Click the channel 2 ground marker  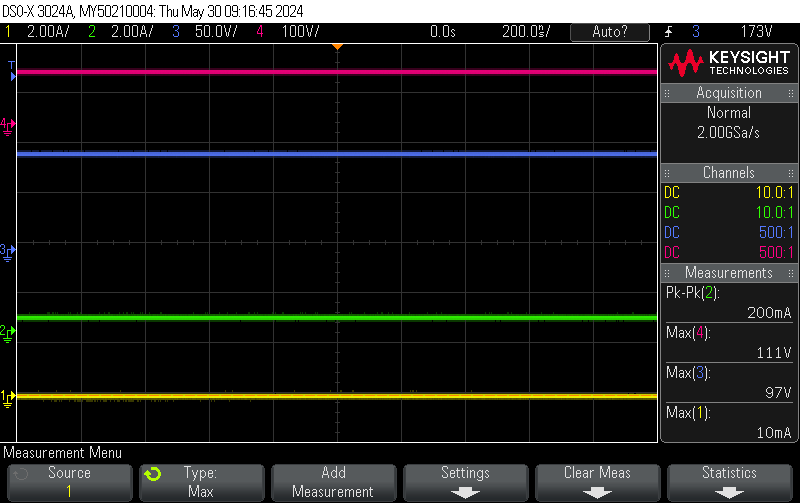[8, 334]
